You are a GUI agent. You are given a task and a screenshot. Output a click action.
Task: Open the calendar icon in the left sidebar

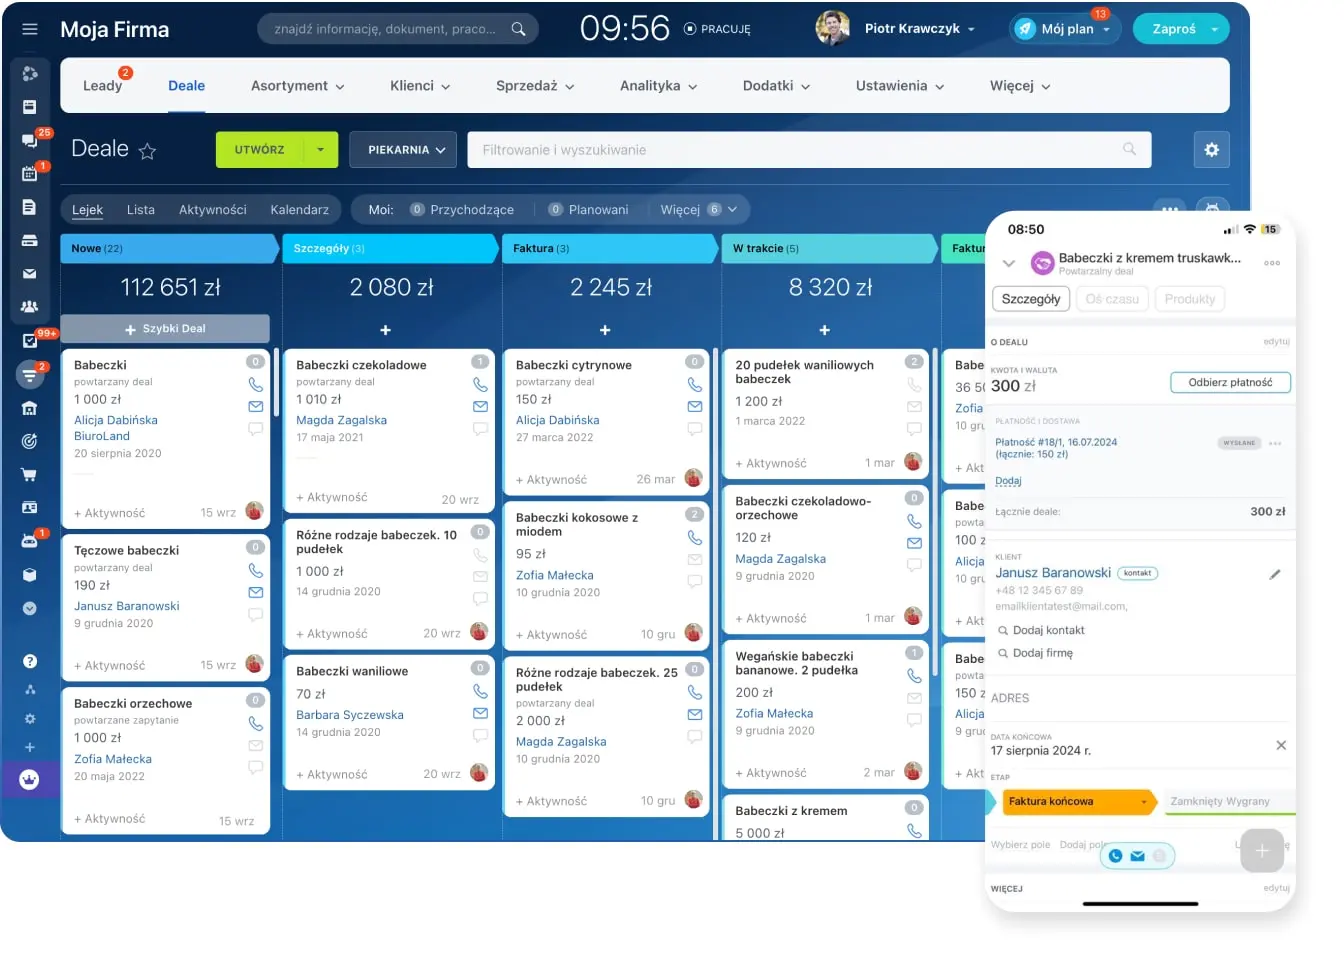[x=30, y=173]
